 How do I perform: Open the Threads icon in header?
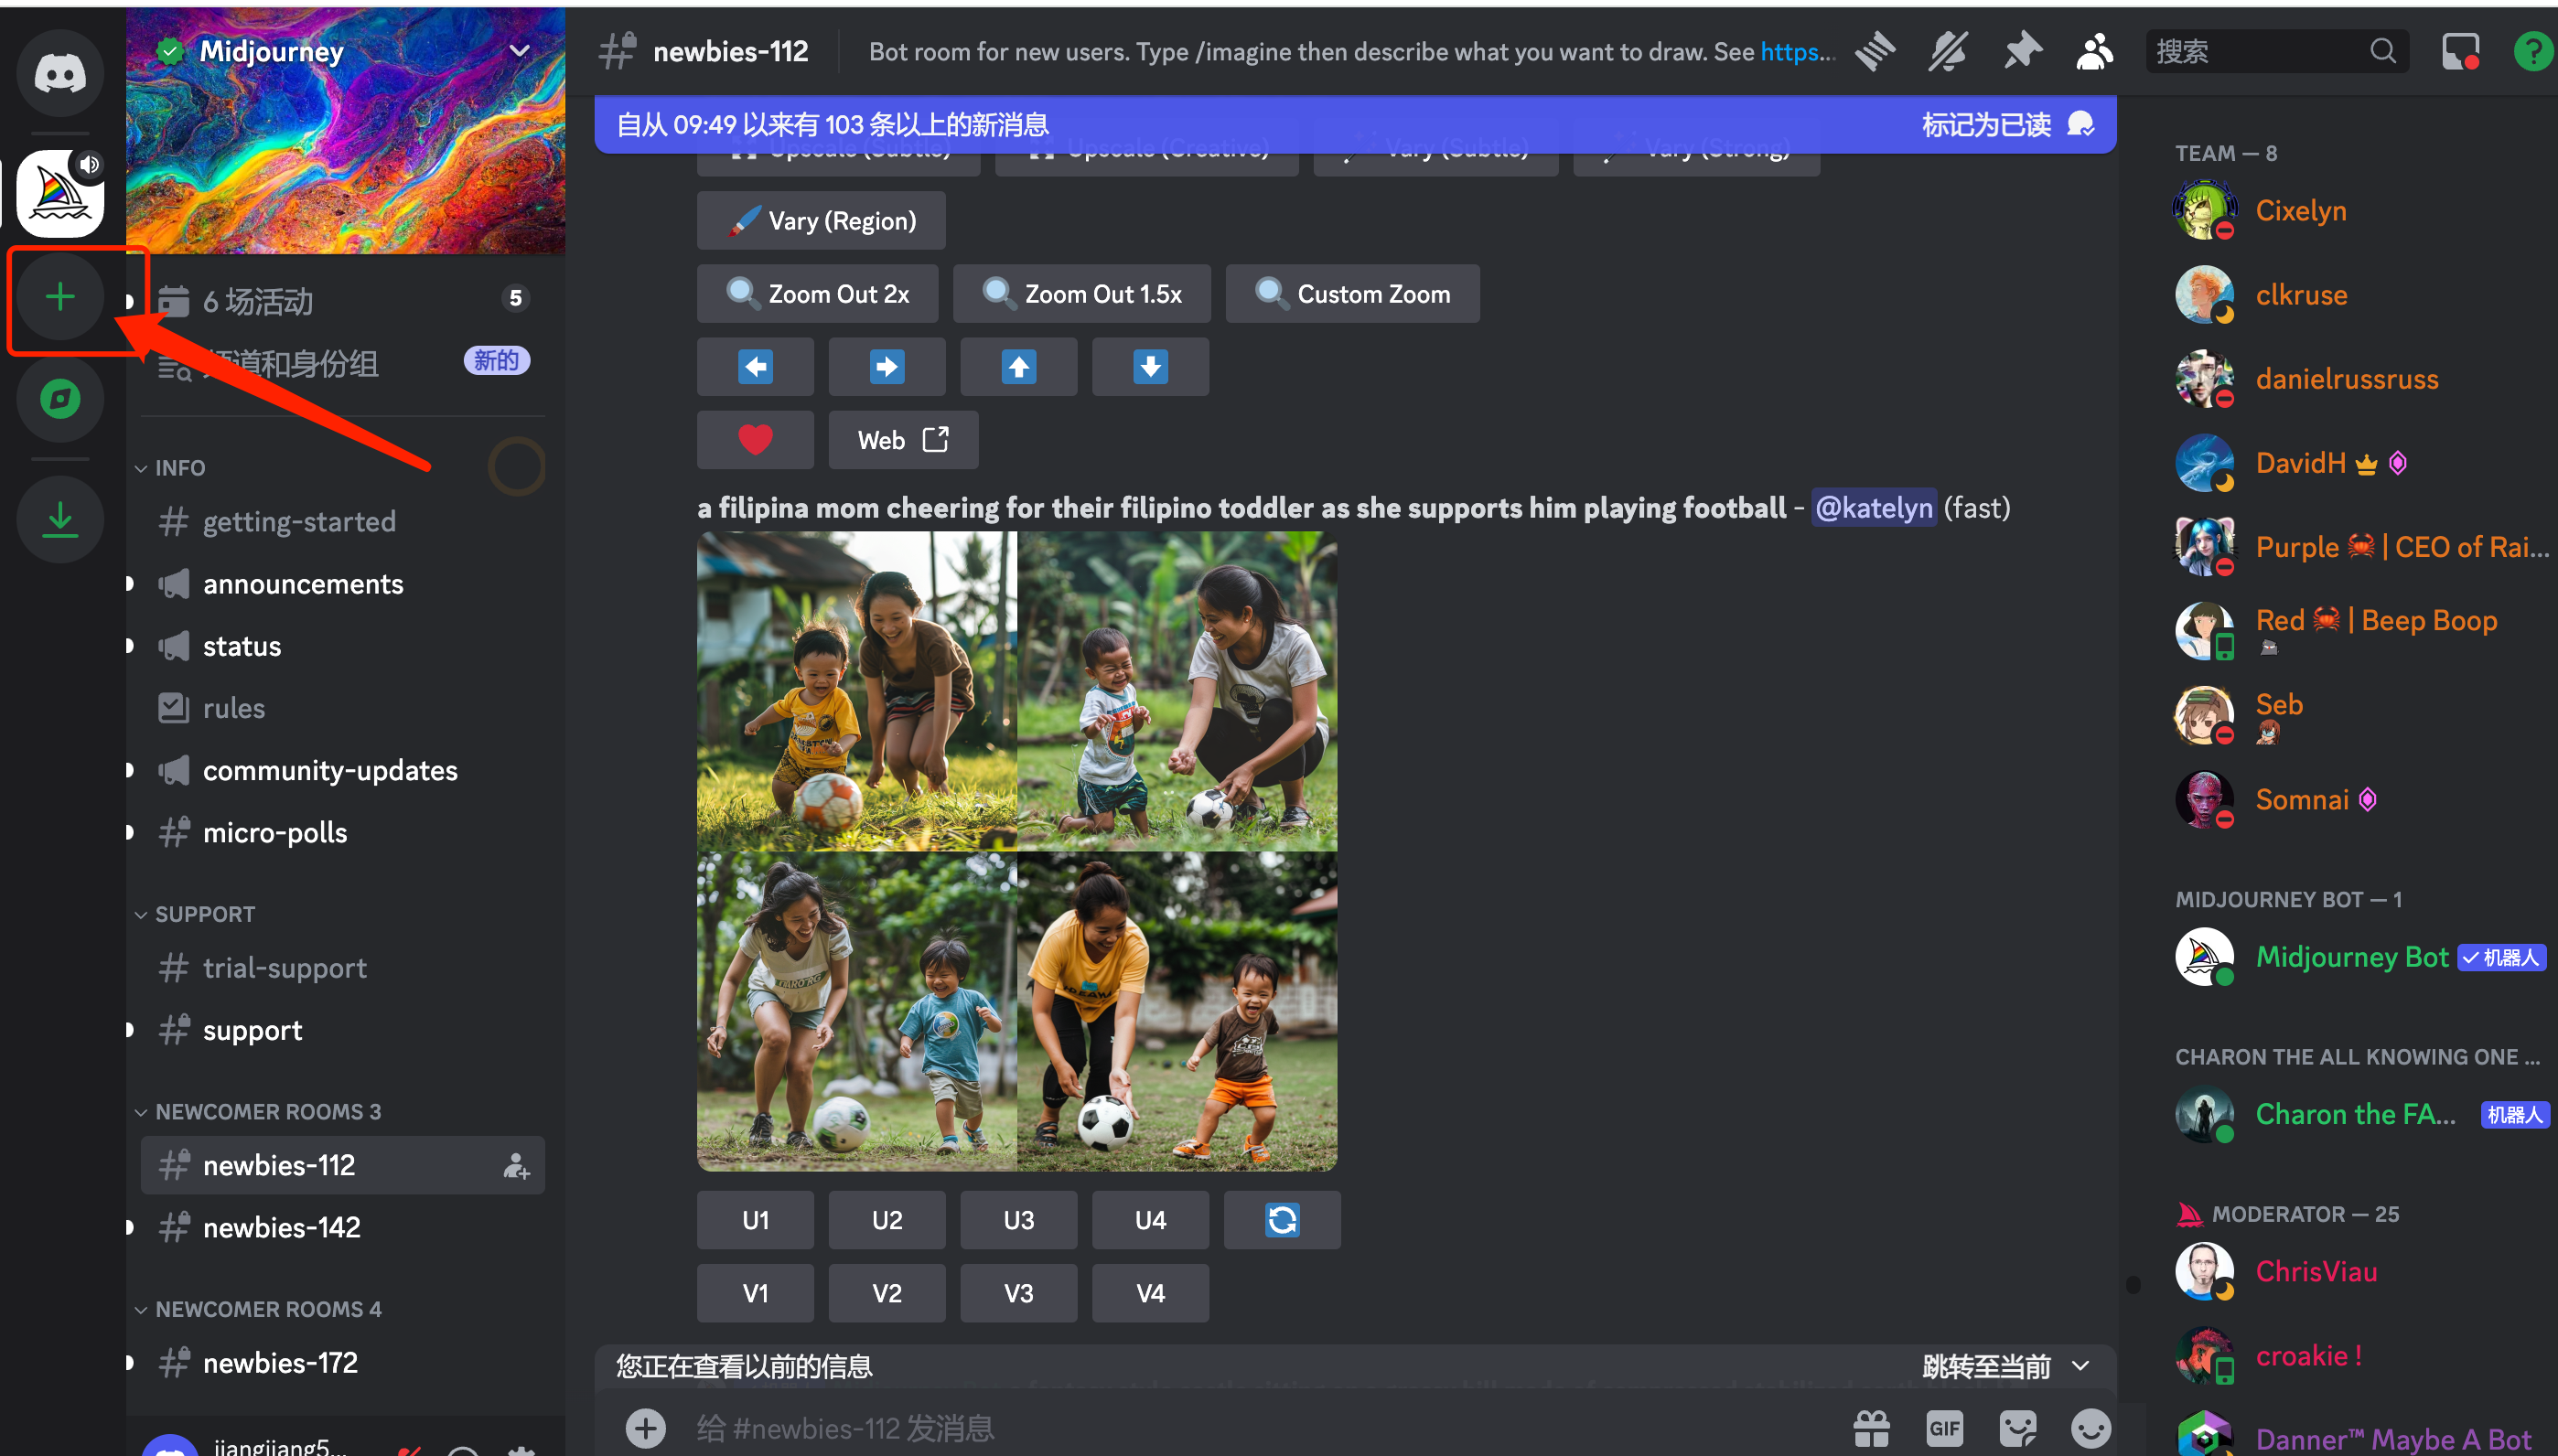click(x=1875, y=51)
